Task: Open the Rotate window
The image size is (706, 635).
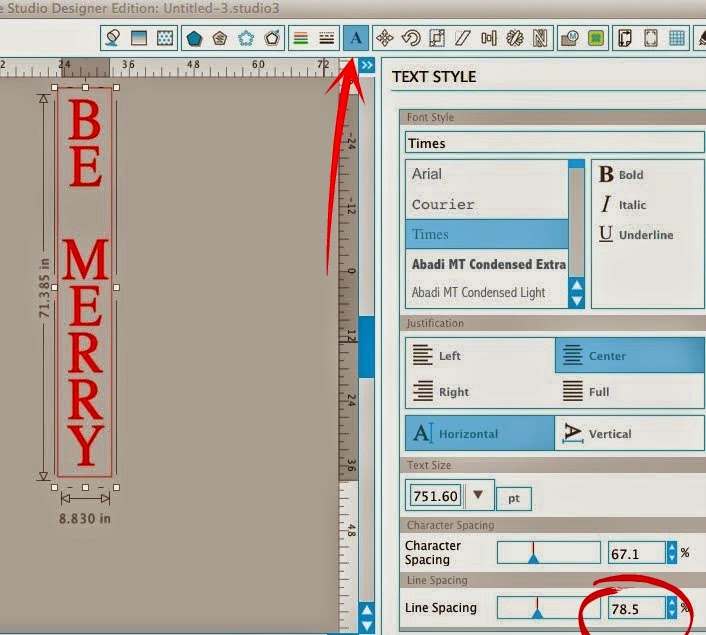Action: click(411, 38)
